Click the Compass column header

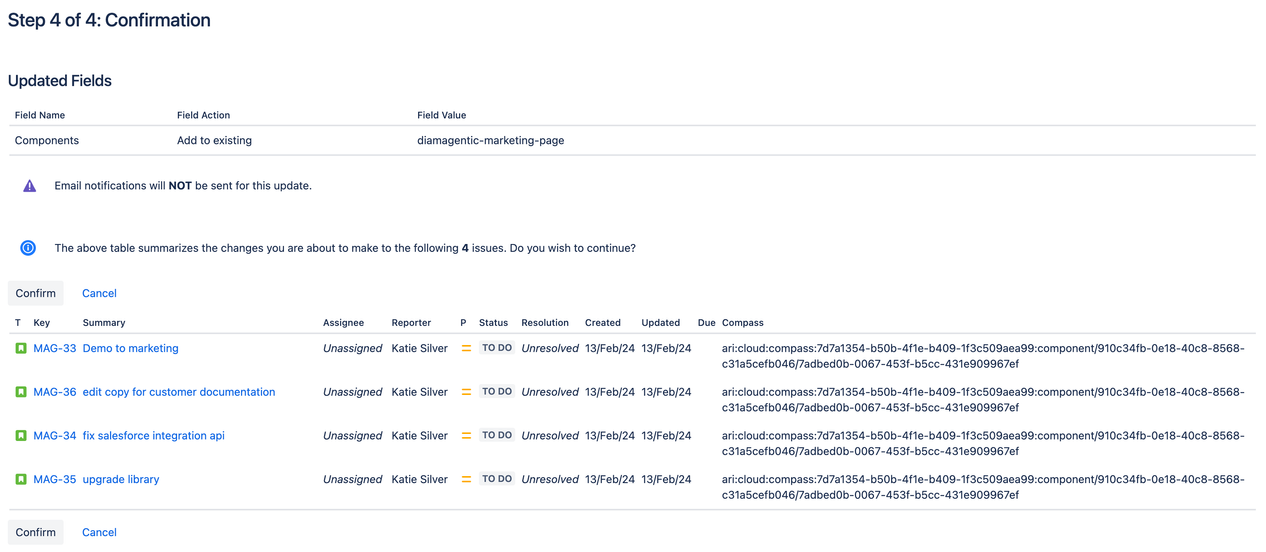tap(743, 323)
